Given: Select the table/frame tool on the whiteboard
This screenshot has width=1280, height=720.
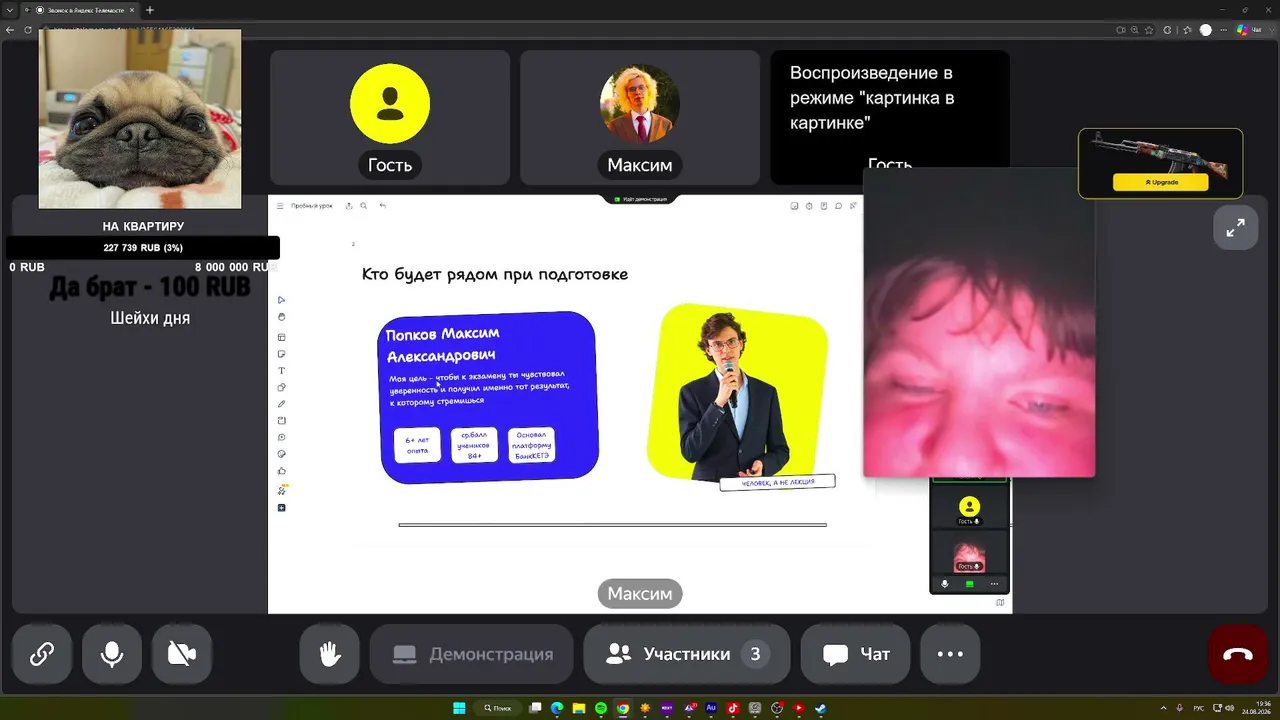Looking at the screenshot, I should tap(282, 337).
